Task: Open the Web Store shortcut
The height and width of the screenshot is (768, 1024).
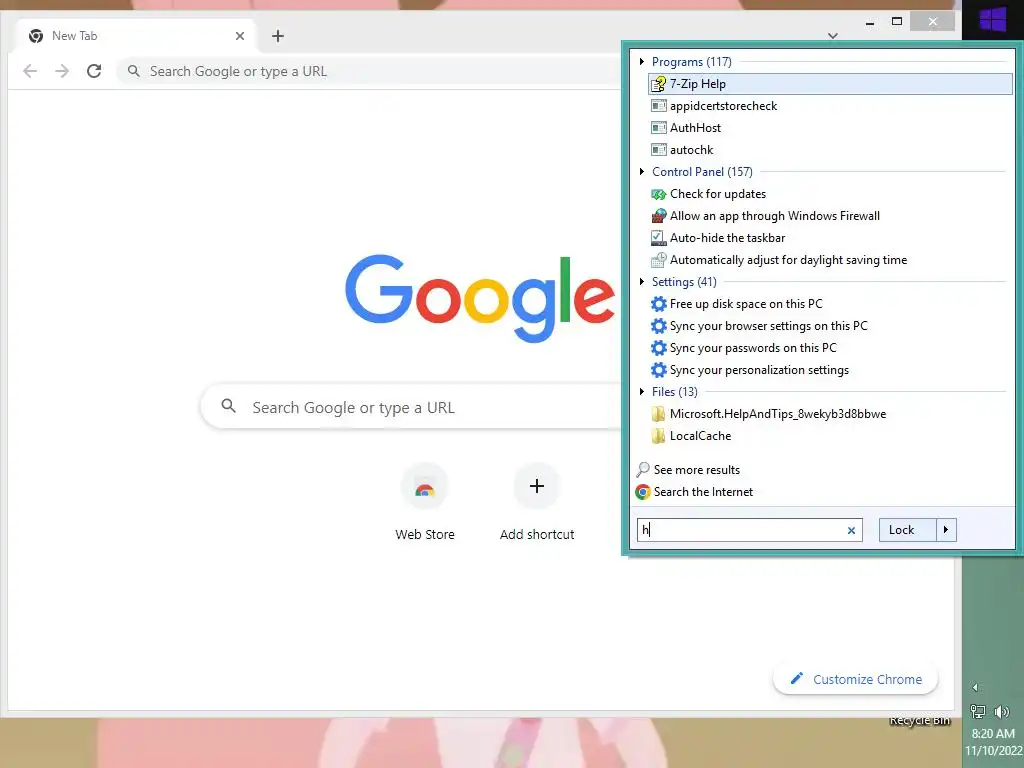Action: (424, 502)
